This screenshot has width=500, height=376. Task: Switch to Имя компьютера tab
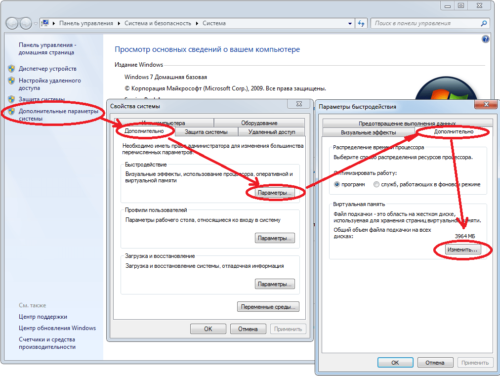pyautogui.click(x=163, y=123)
